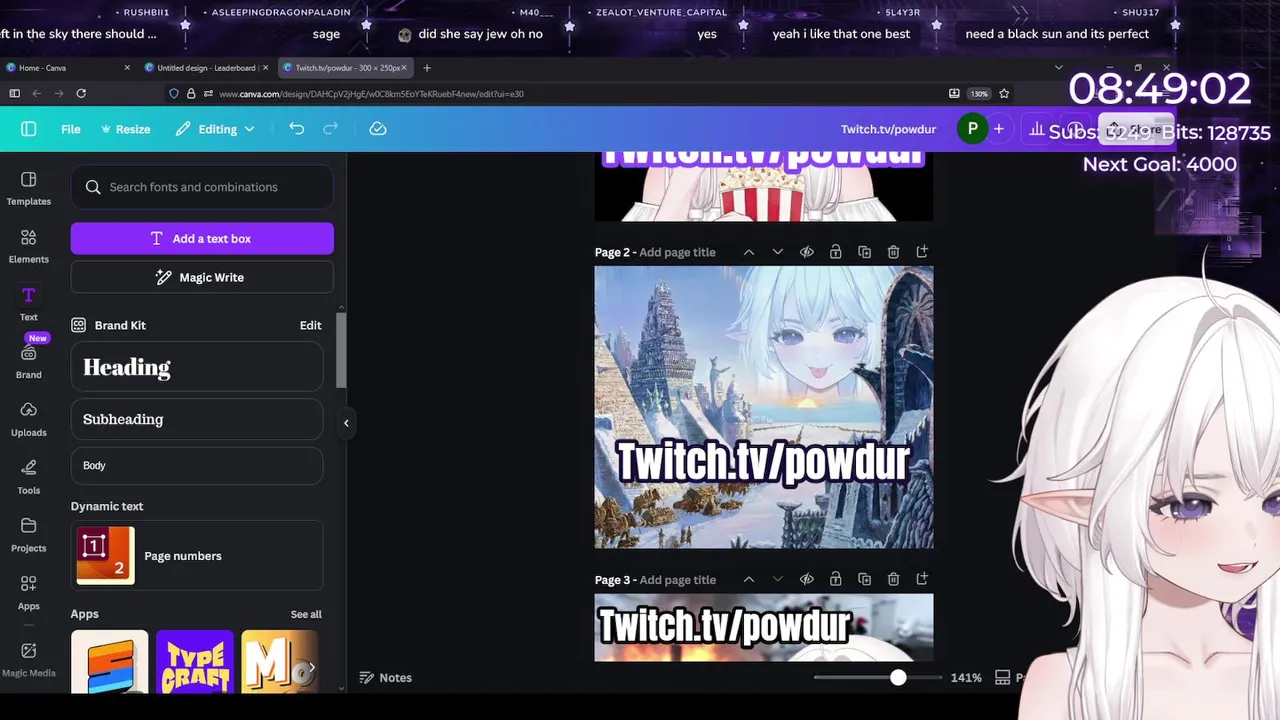Open the Uploads side panel

coord(28,420)
